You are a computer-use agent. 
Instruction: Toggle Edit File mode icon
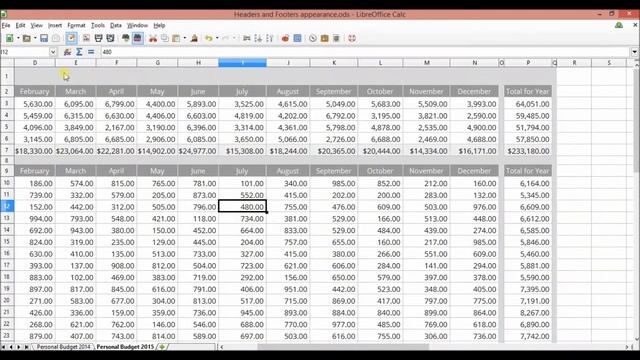pyautogui.click(x=71, y=38)
